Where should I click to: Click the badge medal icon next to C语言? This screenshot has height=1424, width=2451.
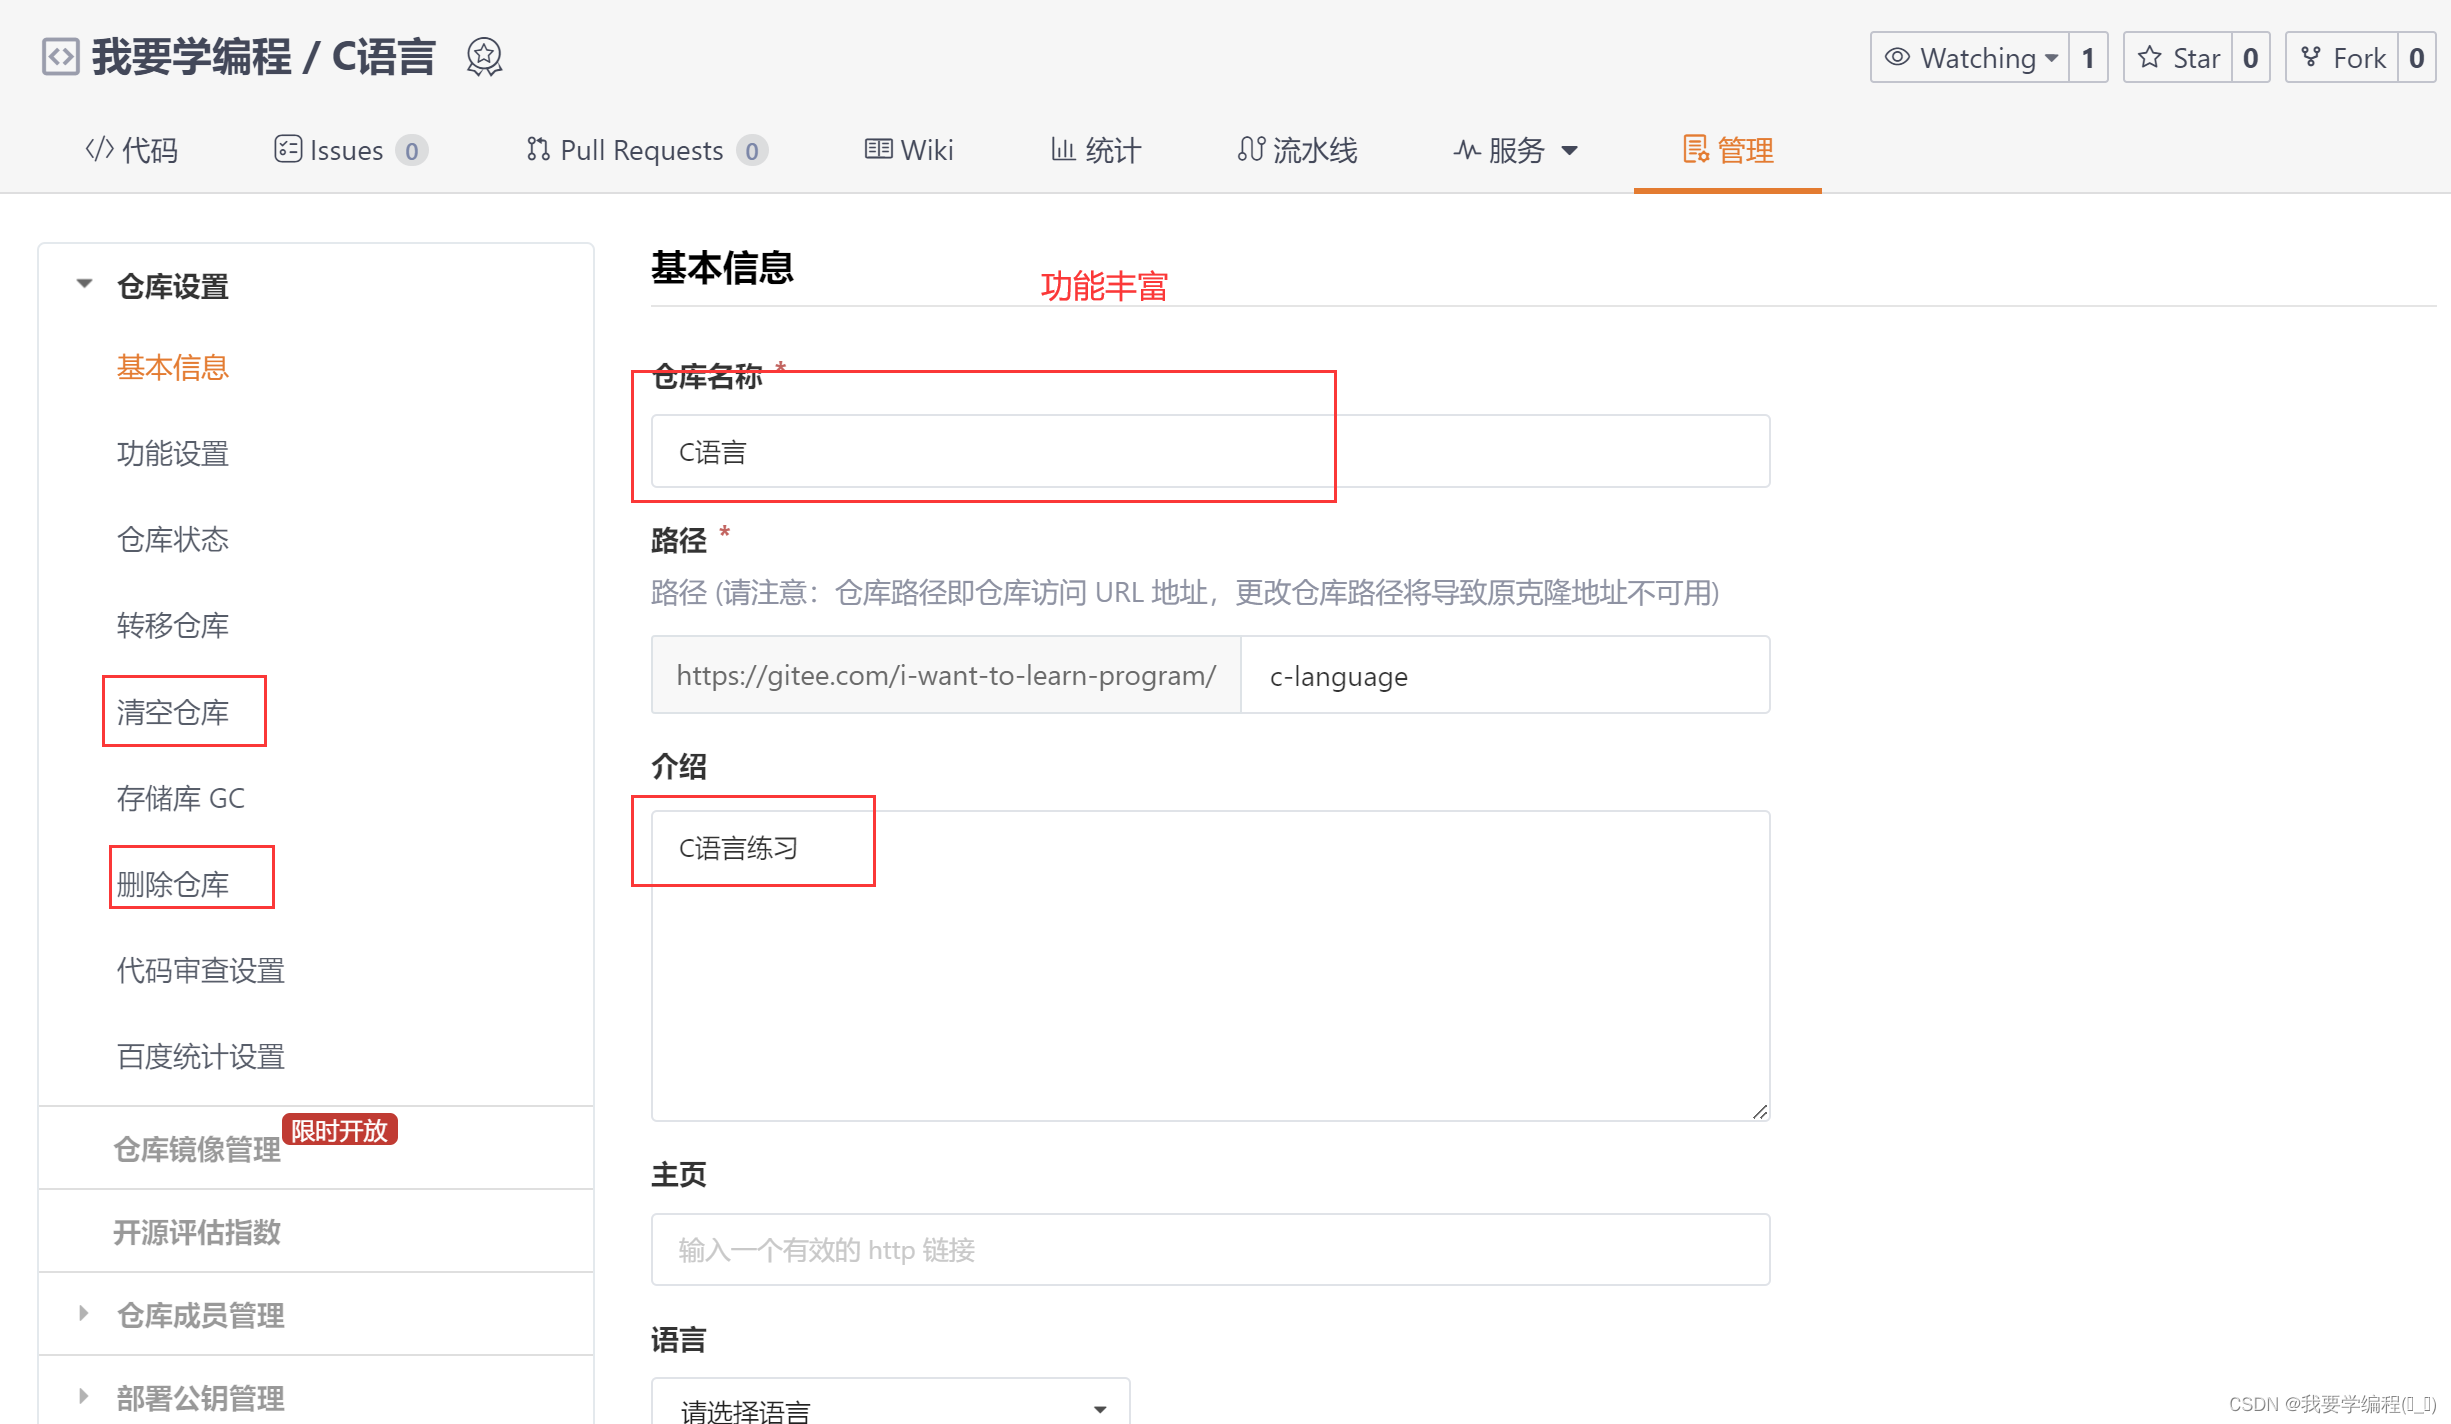(x=484, y=57)
